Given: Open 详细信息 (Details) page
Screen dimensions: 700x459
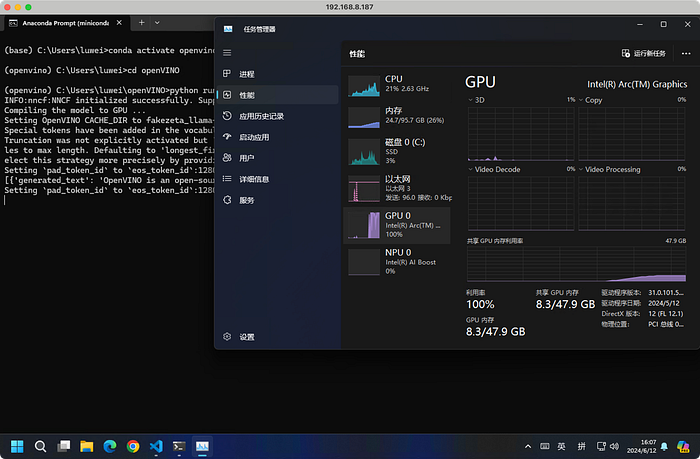Looking at the screenshot, I should click(x=277, y=179).
